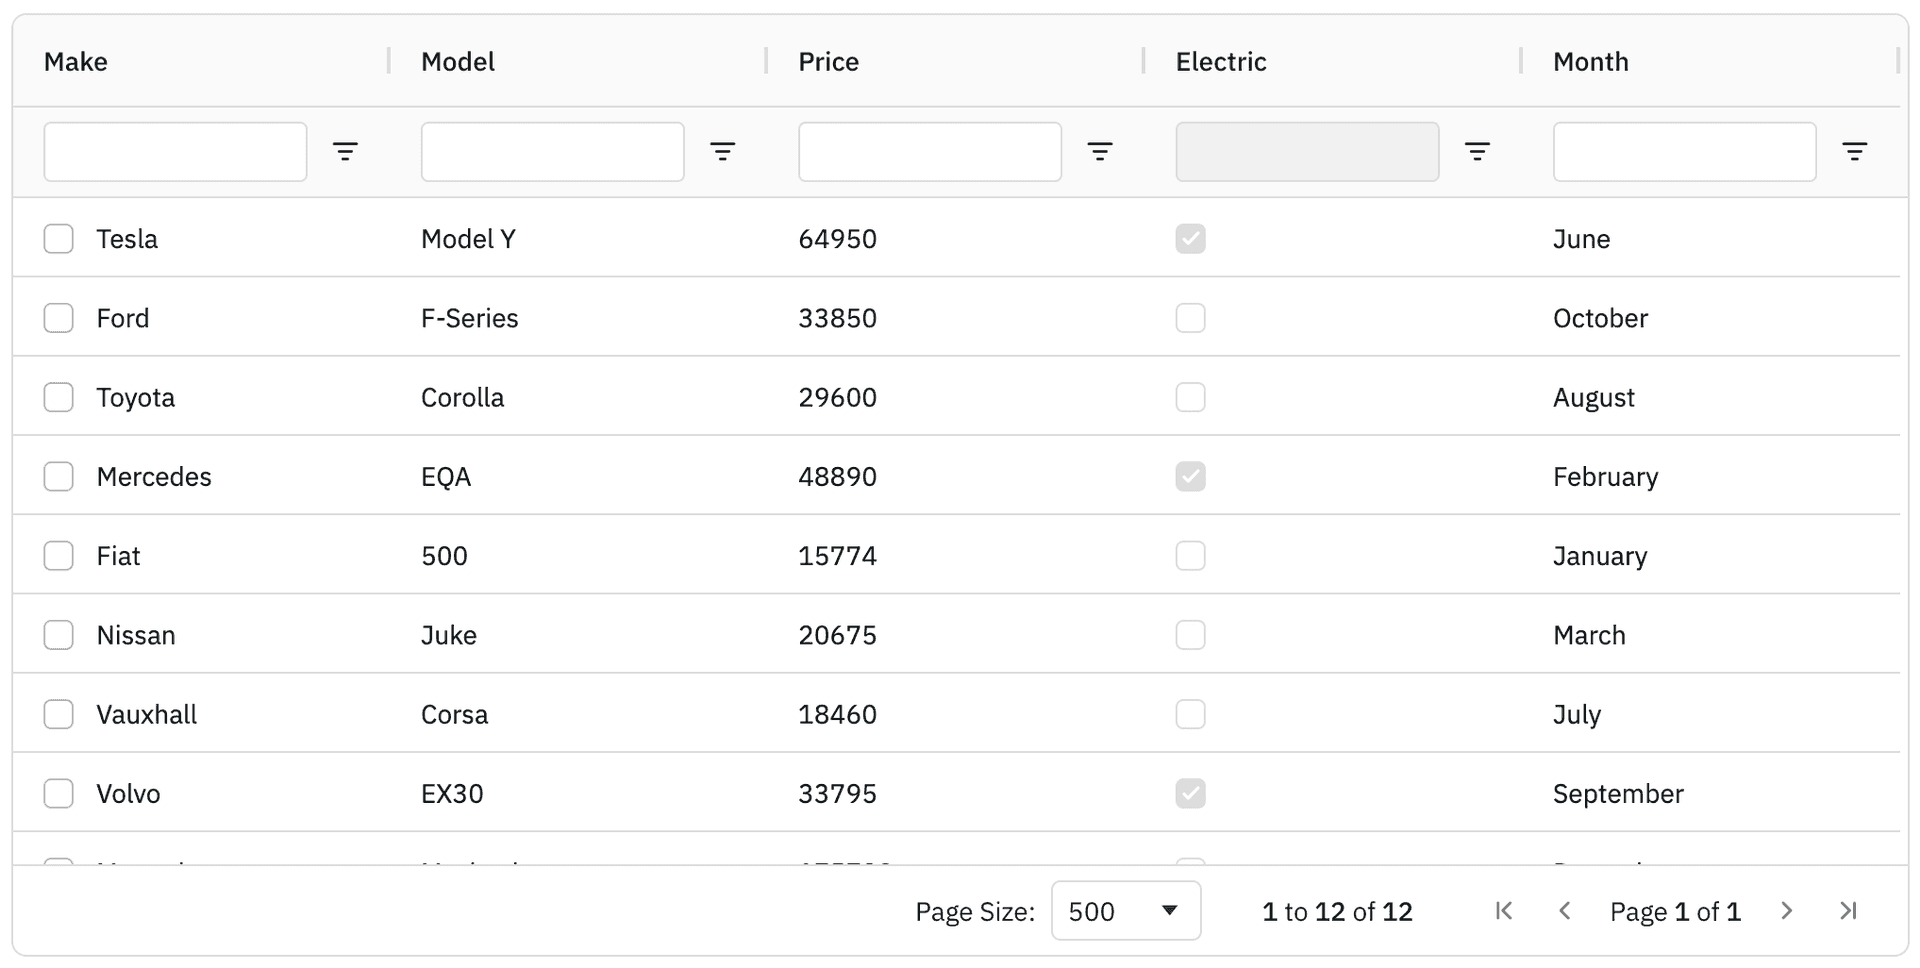Image resolution: width=1920 pixels, height=968 pixels.
Task: Click the Juke model cell
Action: pos(449,635)
